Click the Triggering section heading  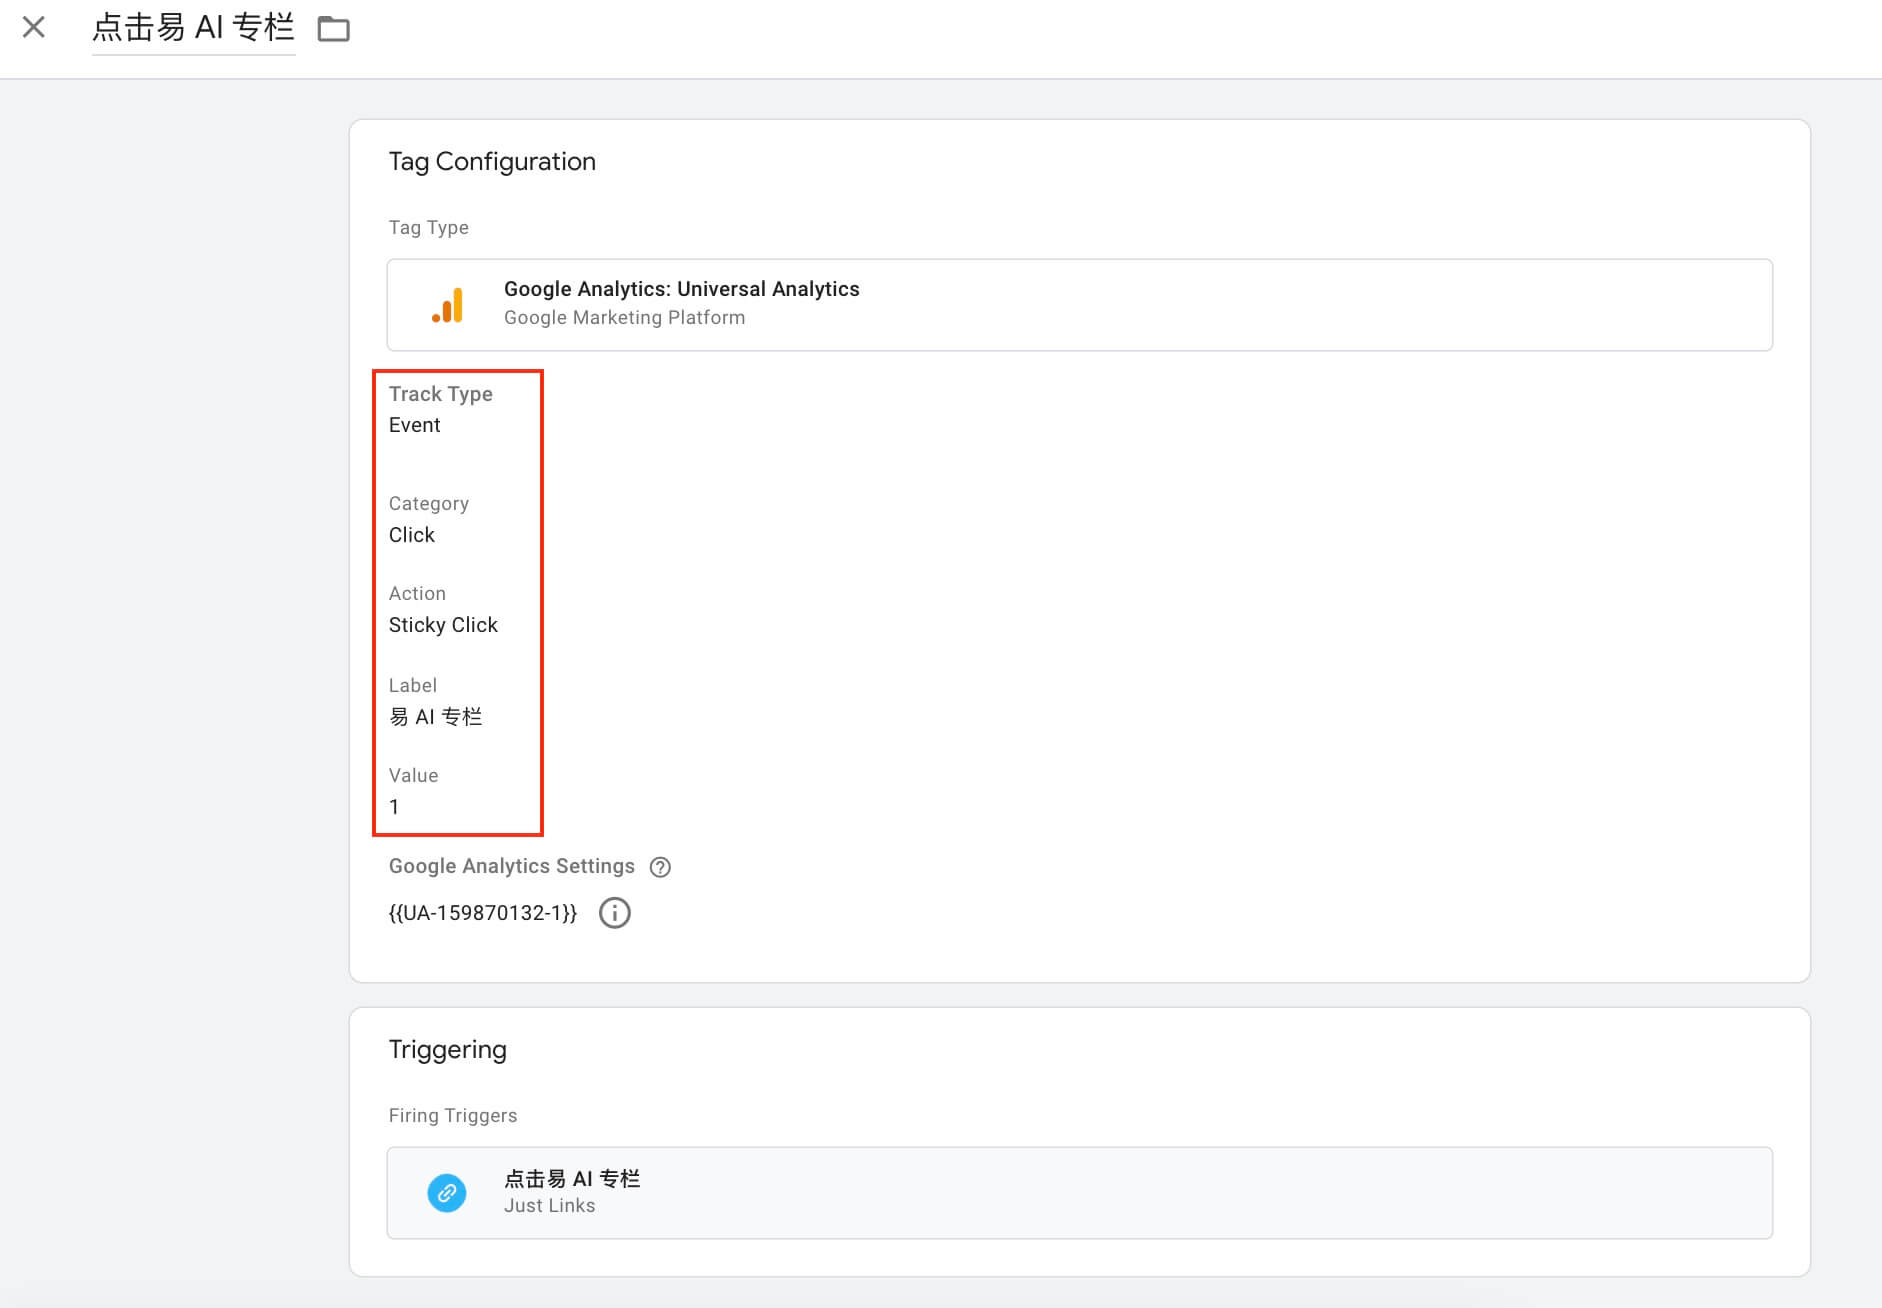447,1049
